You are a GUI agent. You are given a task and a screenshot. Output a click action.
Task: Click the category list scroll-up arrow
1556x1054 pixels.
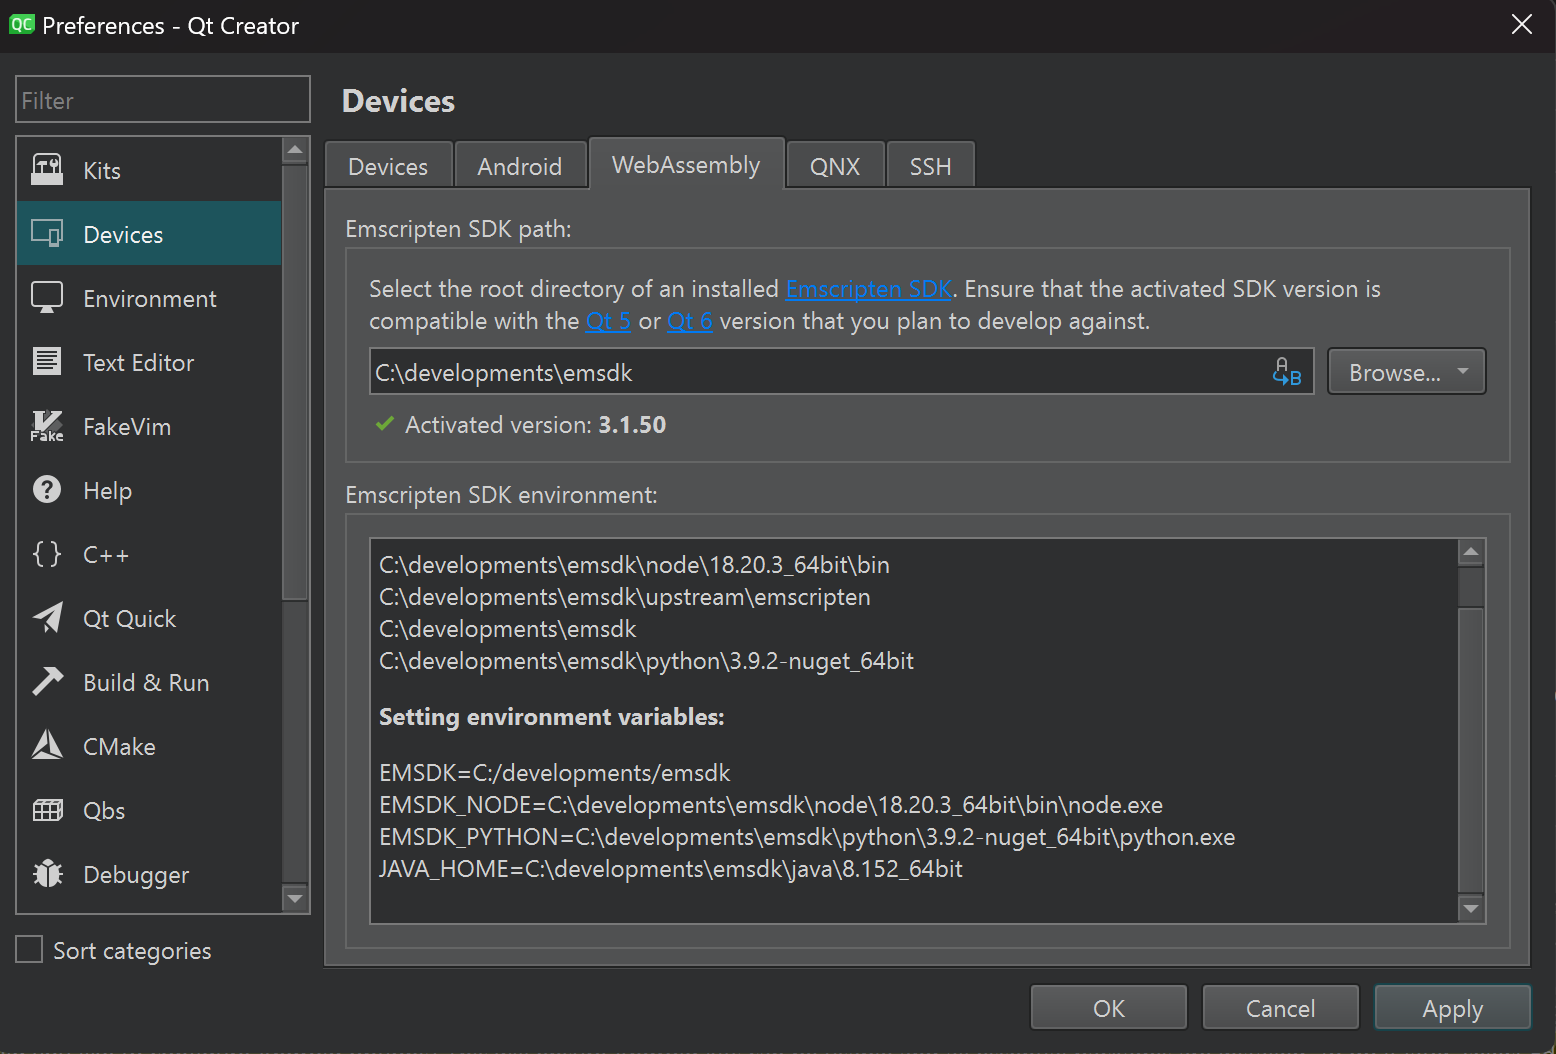click(294, 151)
